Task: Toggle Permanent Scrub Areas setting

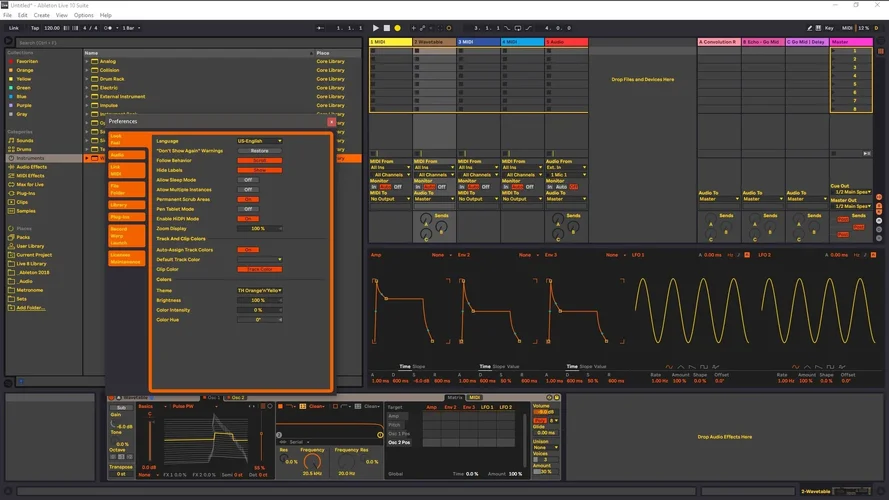Action: [248, 199]
